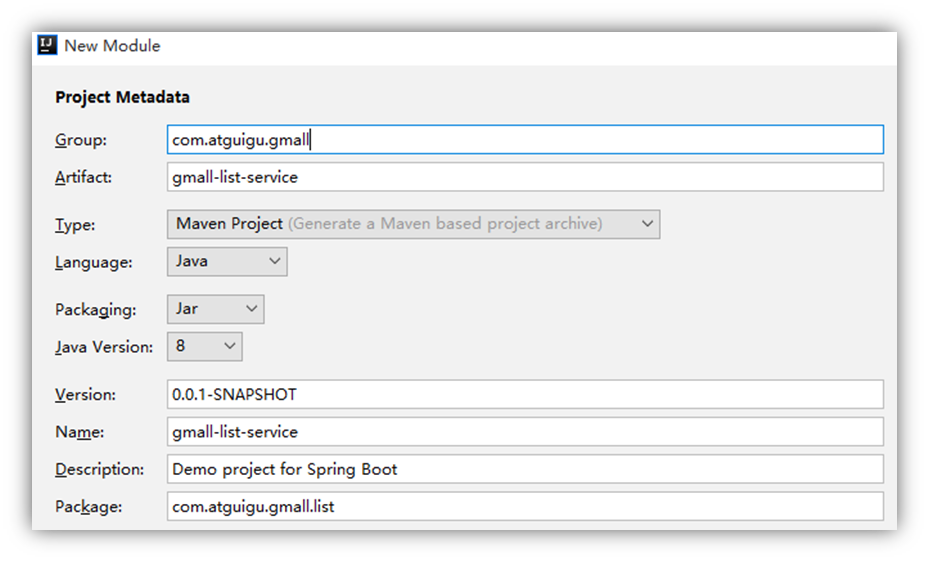Click the Description field for Spring Boot

pos(525,469)
